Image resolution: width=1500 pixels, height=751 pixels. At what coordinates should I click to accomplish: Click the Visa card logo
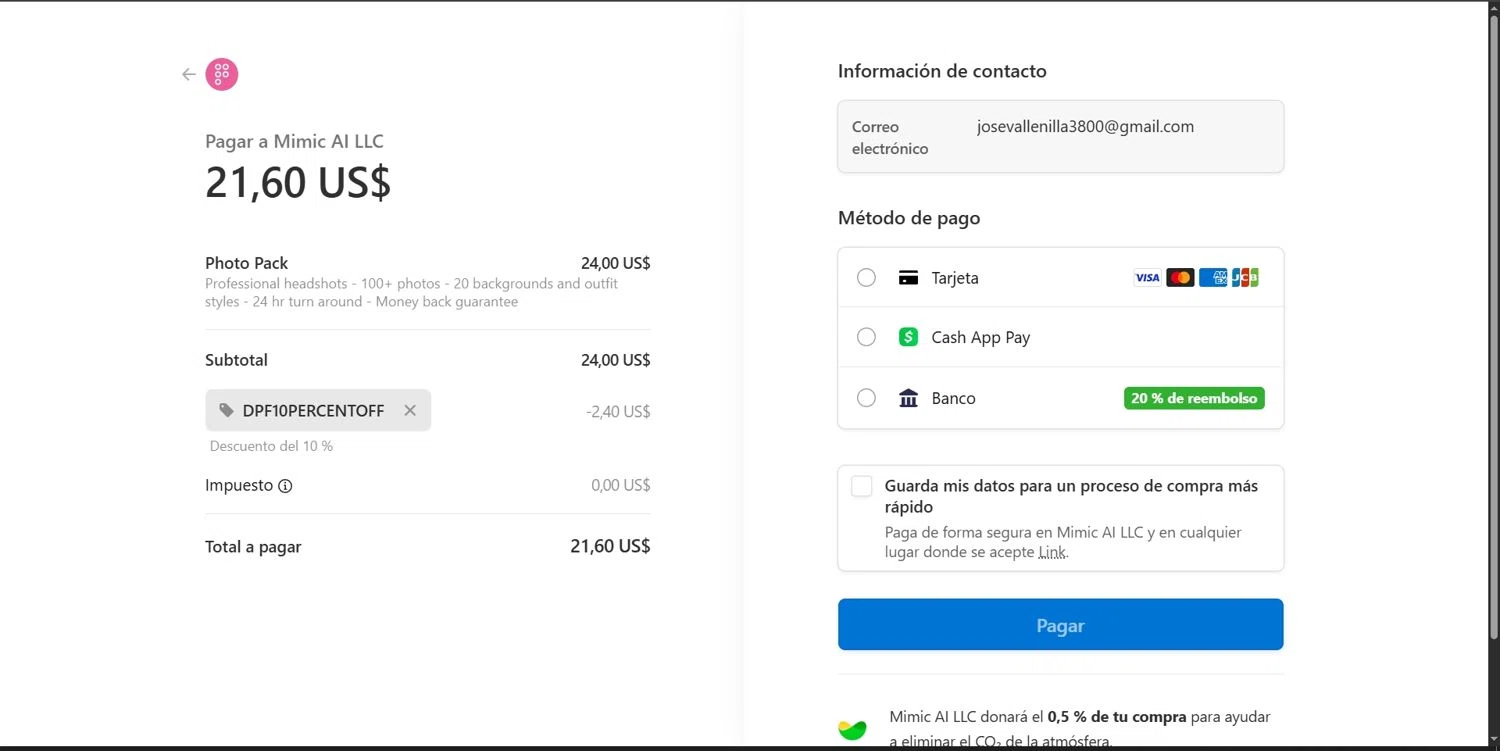click(1147, 277)
